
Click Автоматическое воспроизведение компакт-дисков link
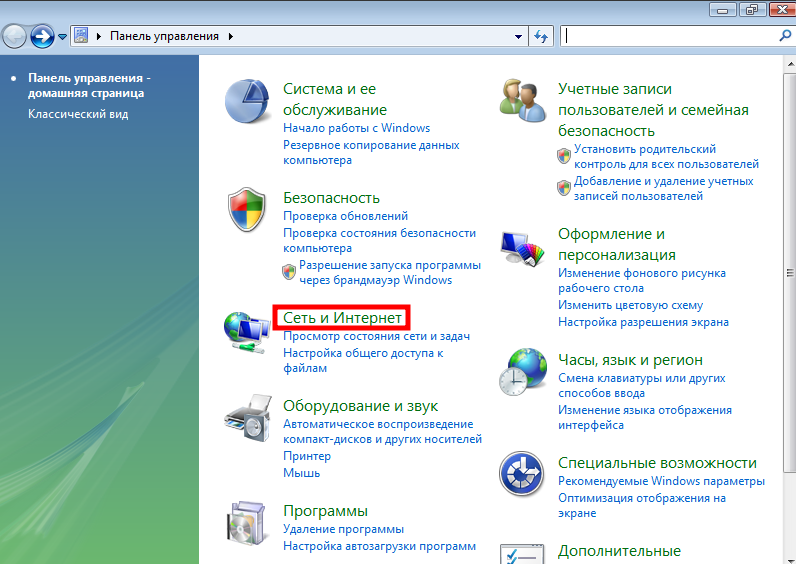382,432
